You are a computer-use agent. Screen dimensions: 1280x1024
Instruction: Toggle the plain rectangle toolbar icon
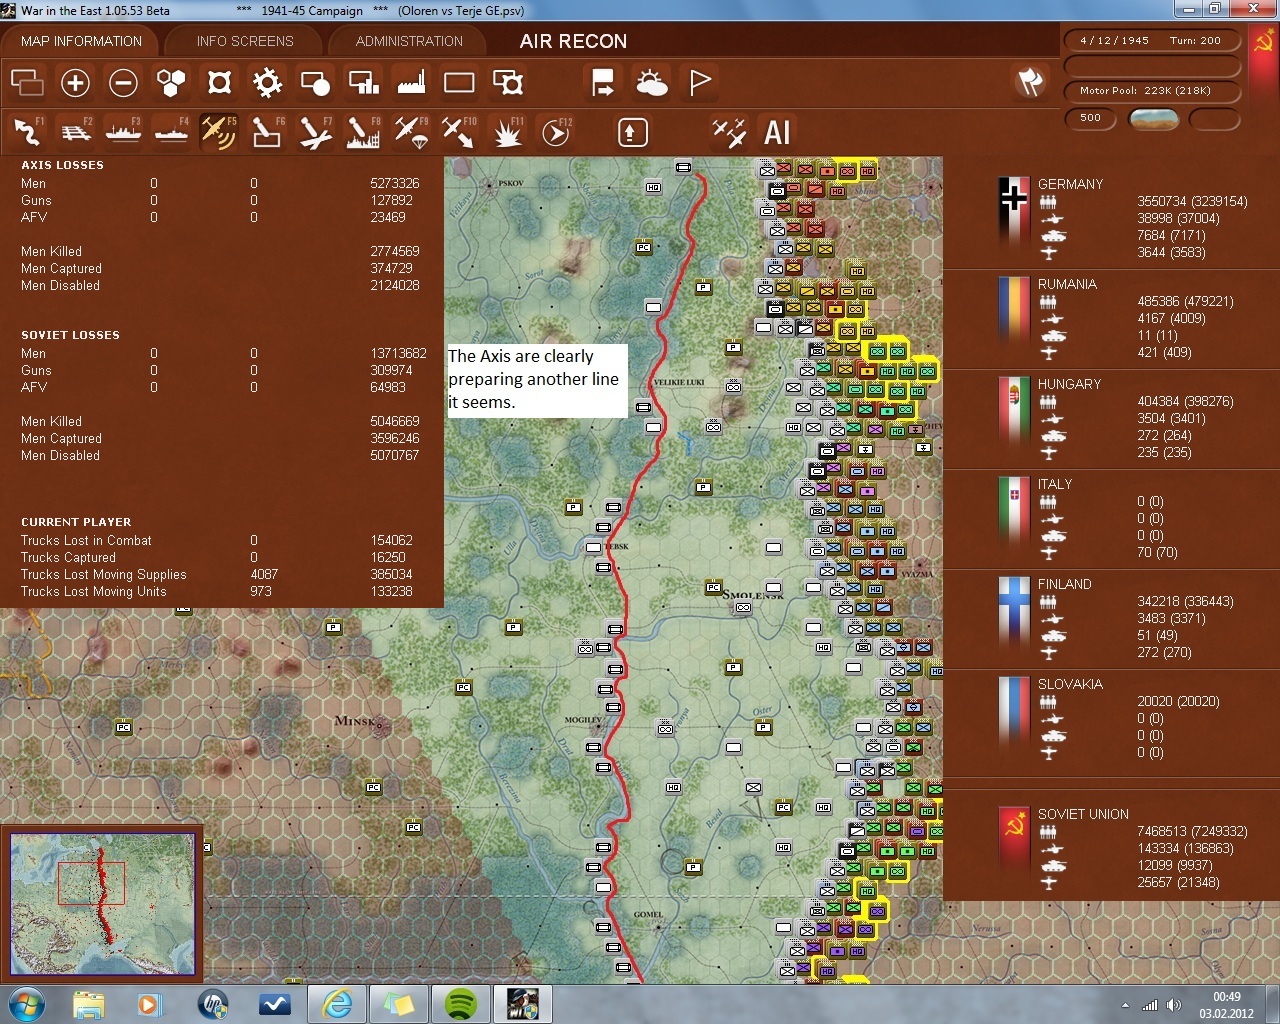coord(459,83)
